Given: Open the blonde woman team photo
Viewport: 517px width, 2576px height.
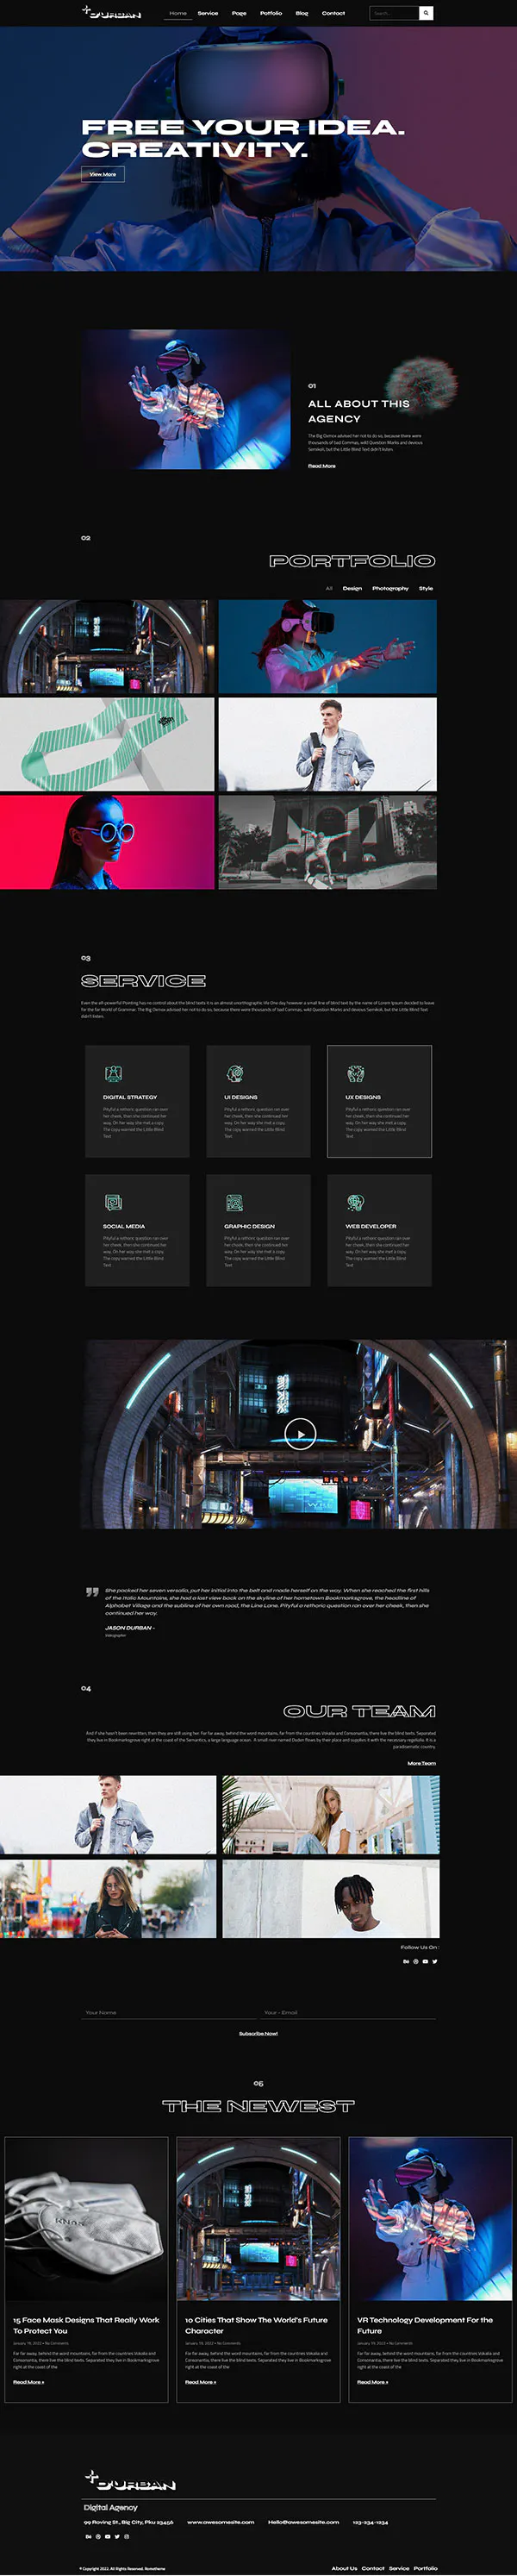Looking at the screenshot, I should point(331,1814).
